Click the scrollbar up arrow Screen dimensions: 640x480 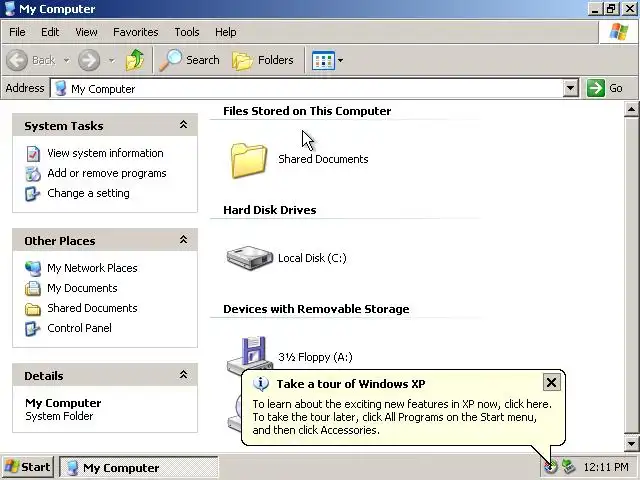(x=631, y=109)
